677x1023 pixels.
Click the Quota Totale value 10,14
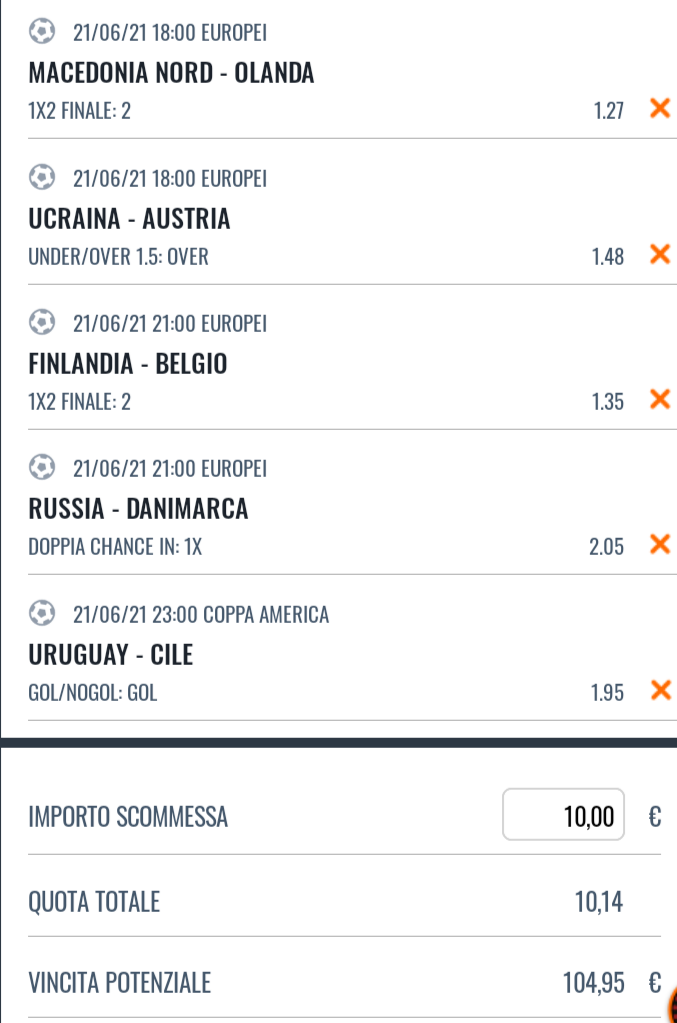(598, 902)
